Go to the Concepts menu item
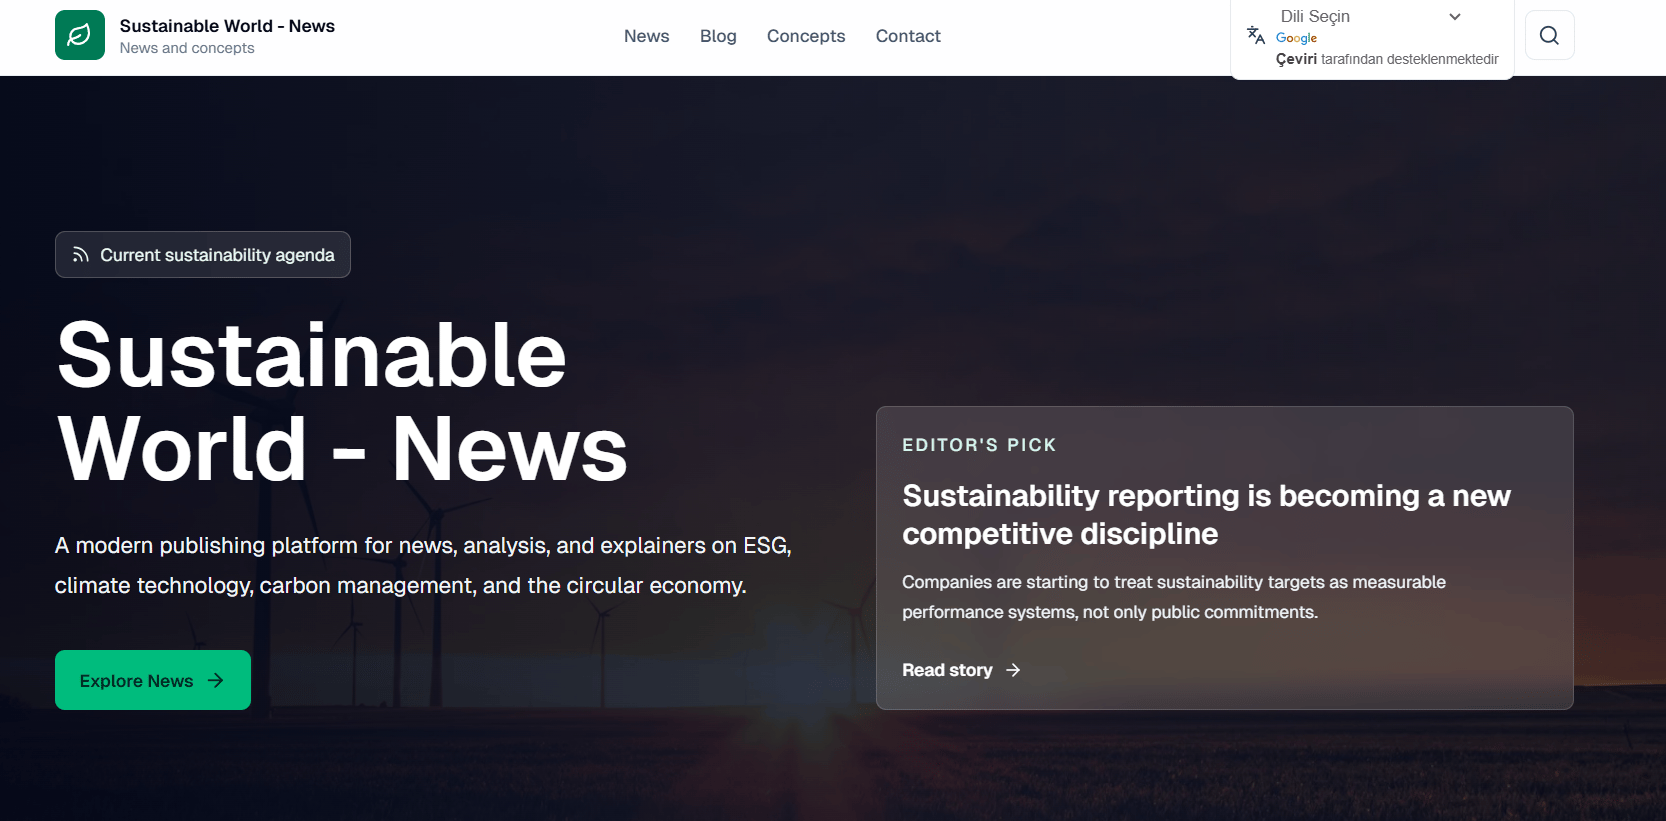 click(806, 36)
